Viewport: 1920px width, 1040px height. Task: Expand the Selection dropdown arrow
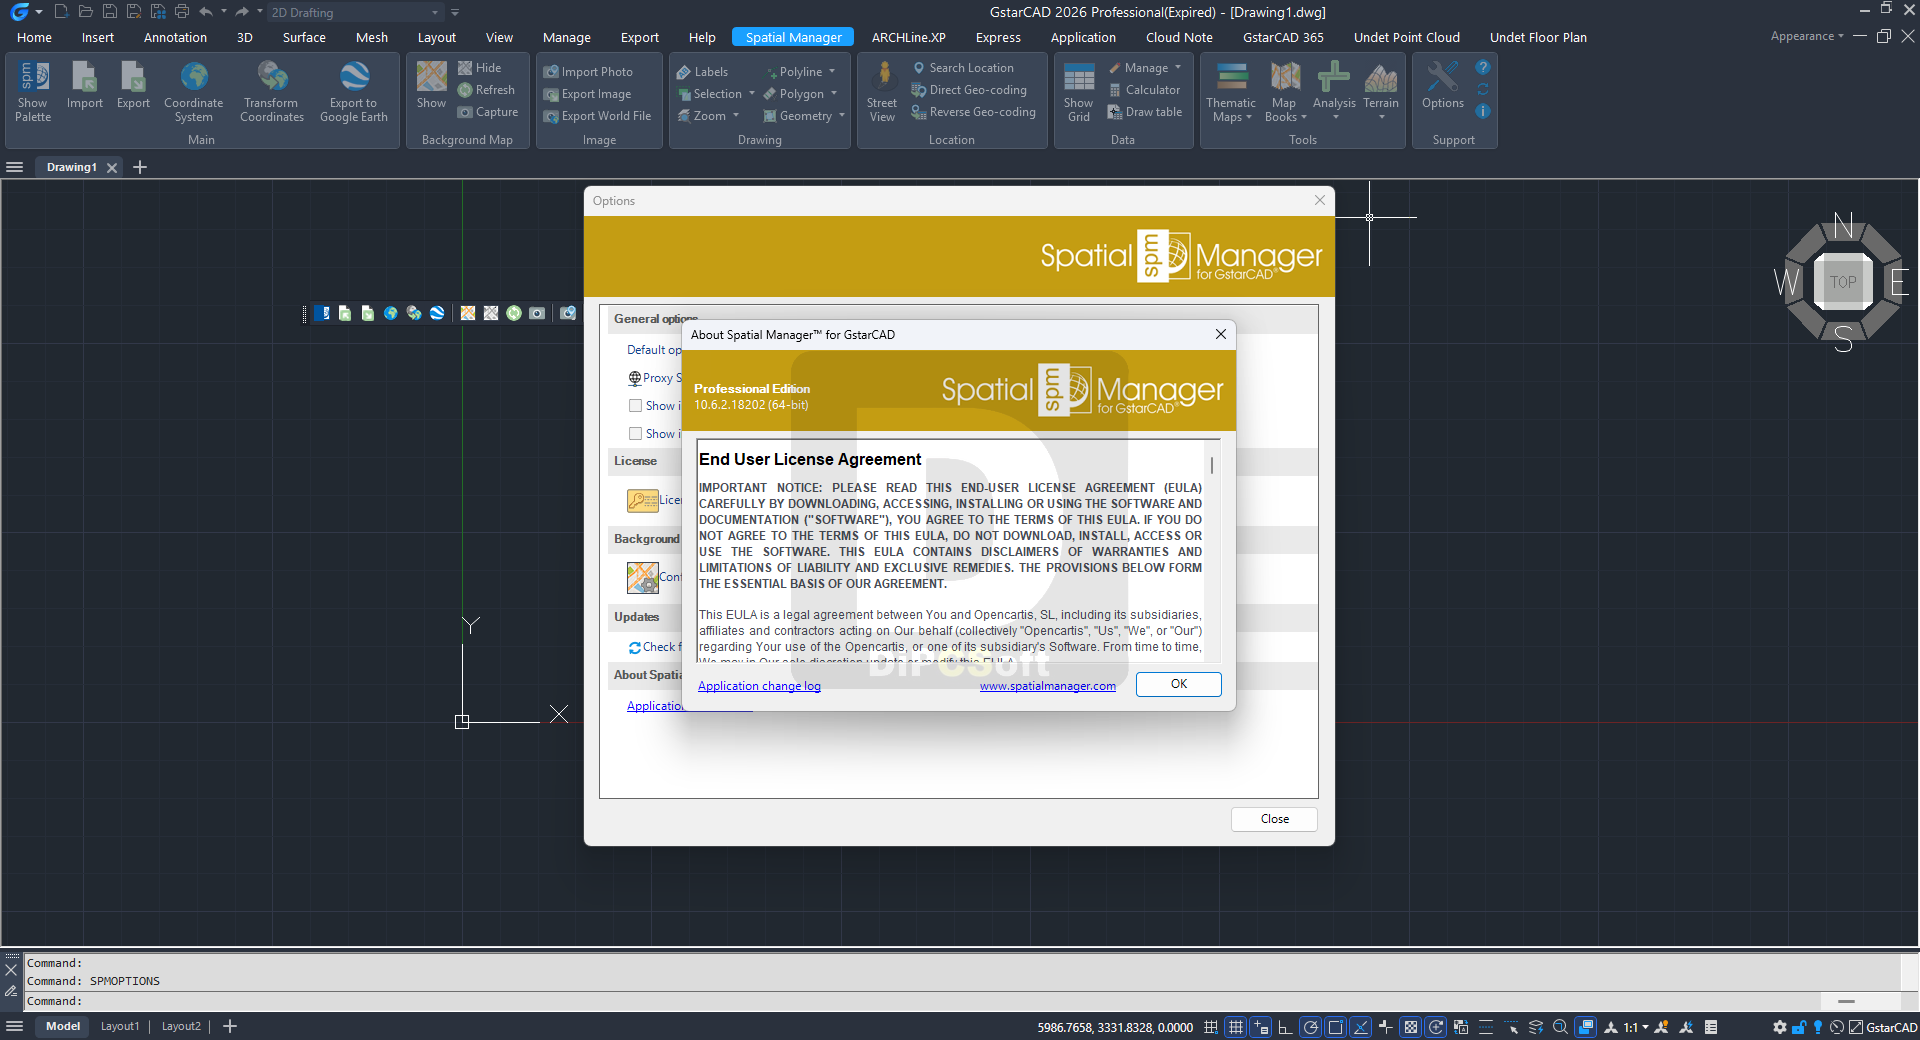[x=752, y=94]
